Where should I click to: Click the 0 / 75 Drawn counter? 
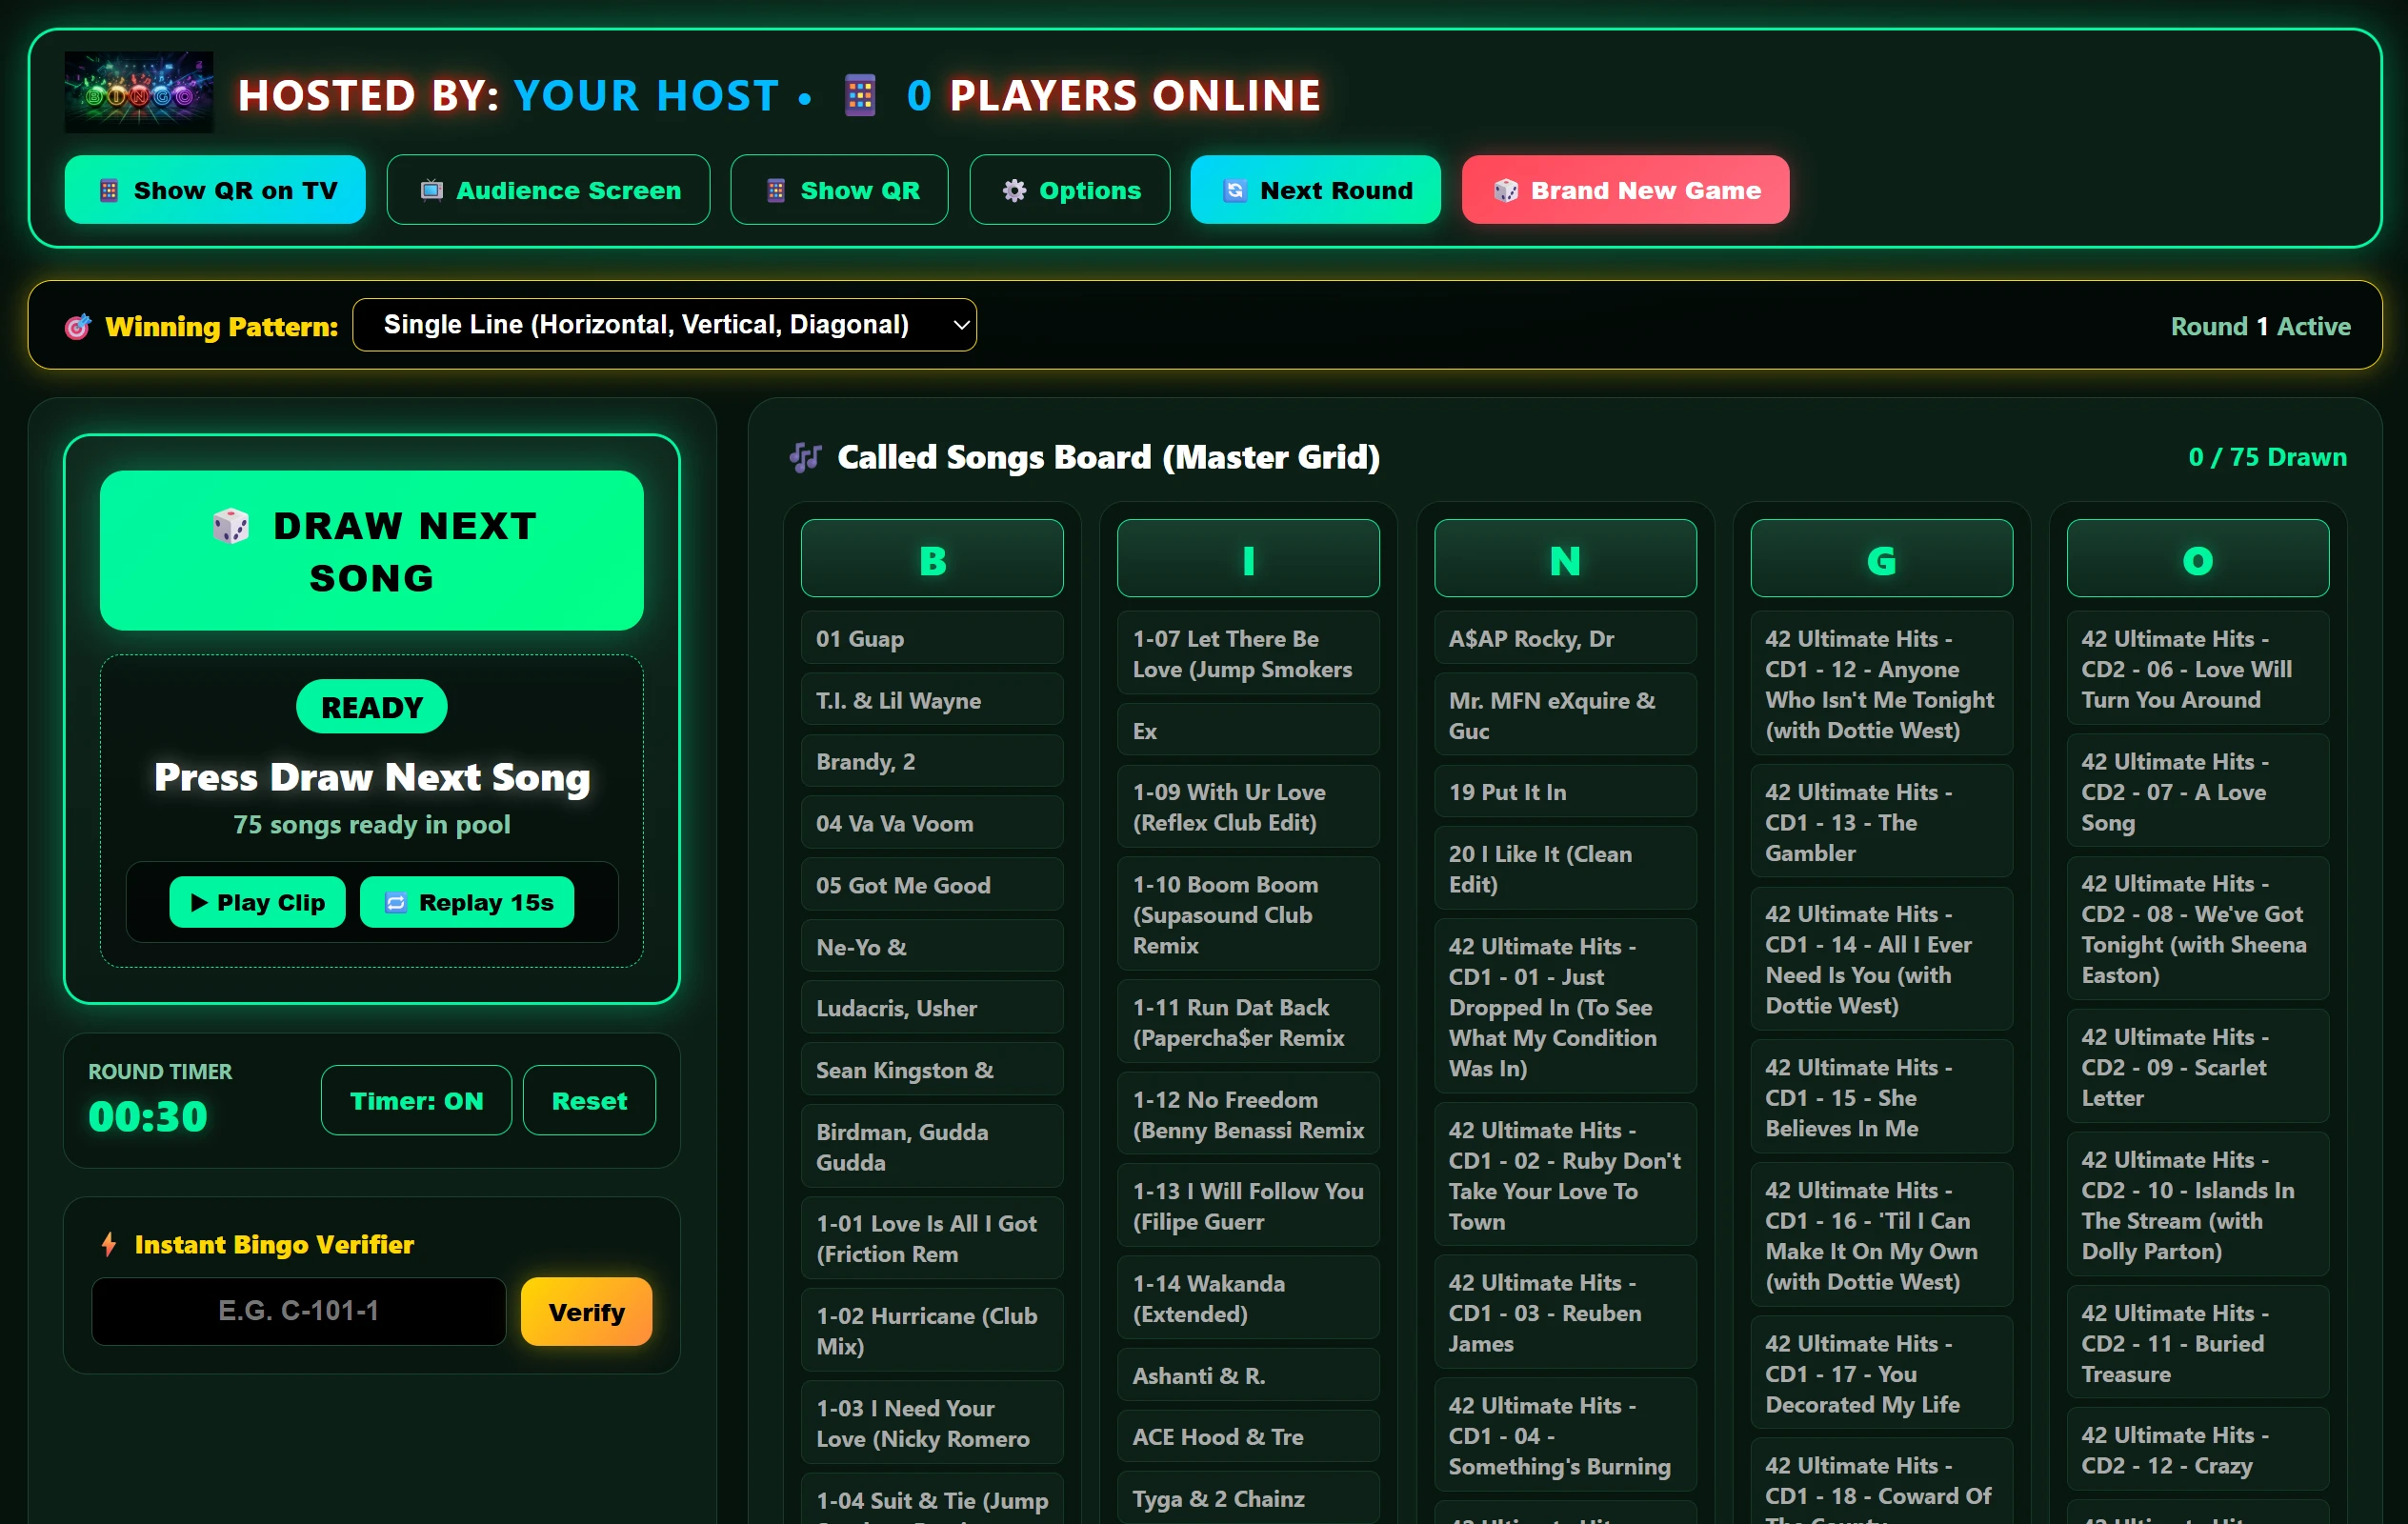(2267, 457)
